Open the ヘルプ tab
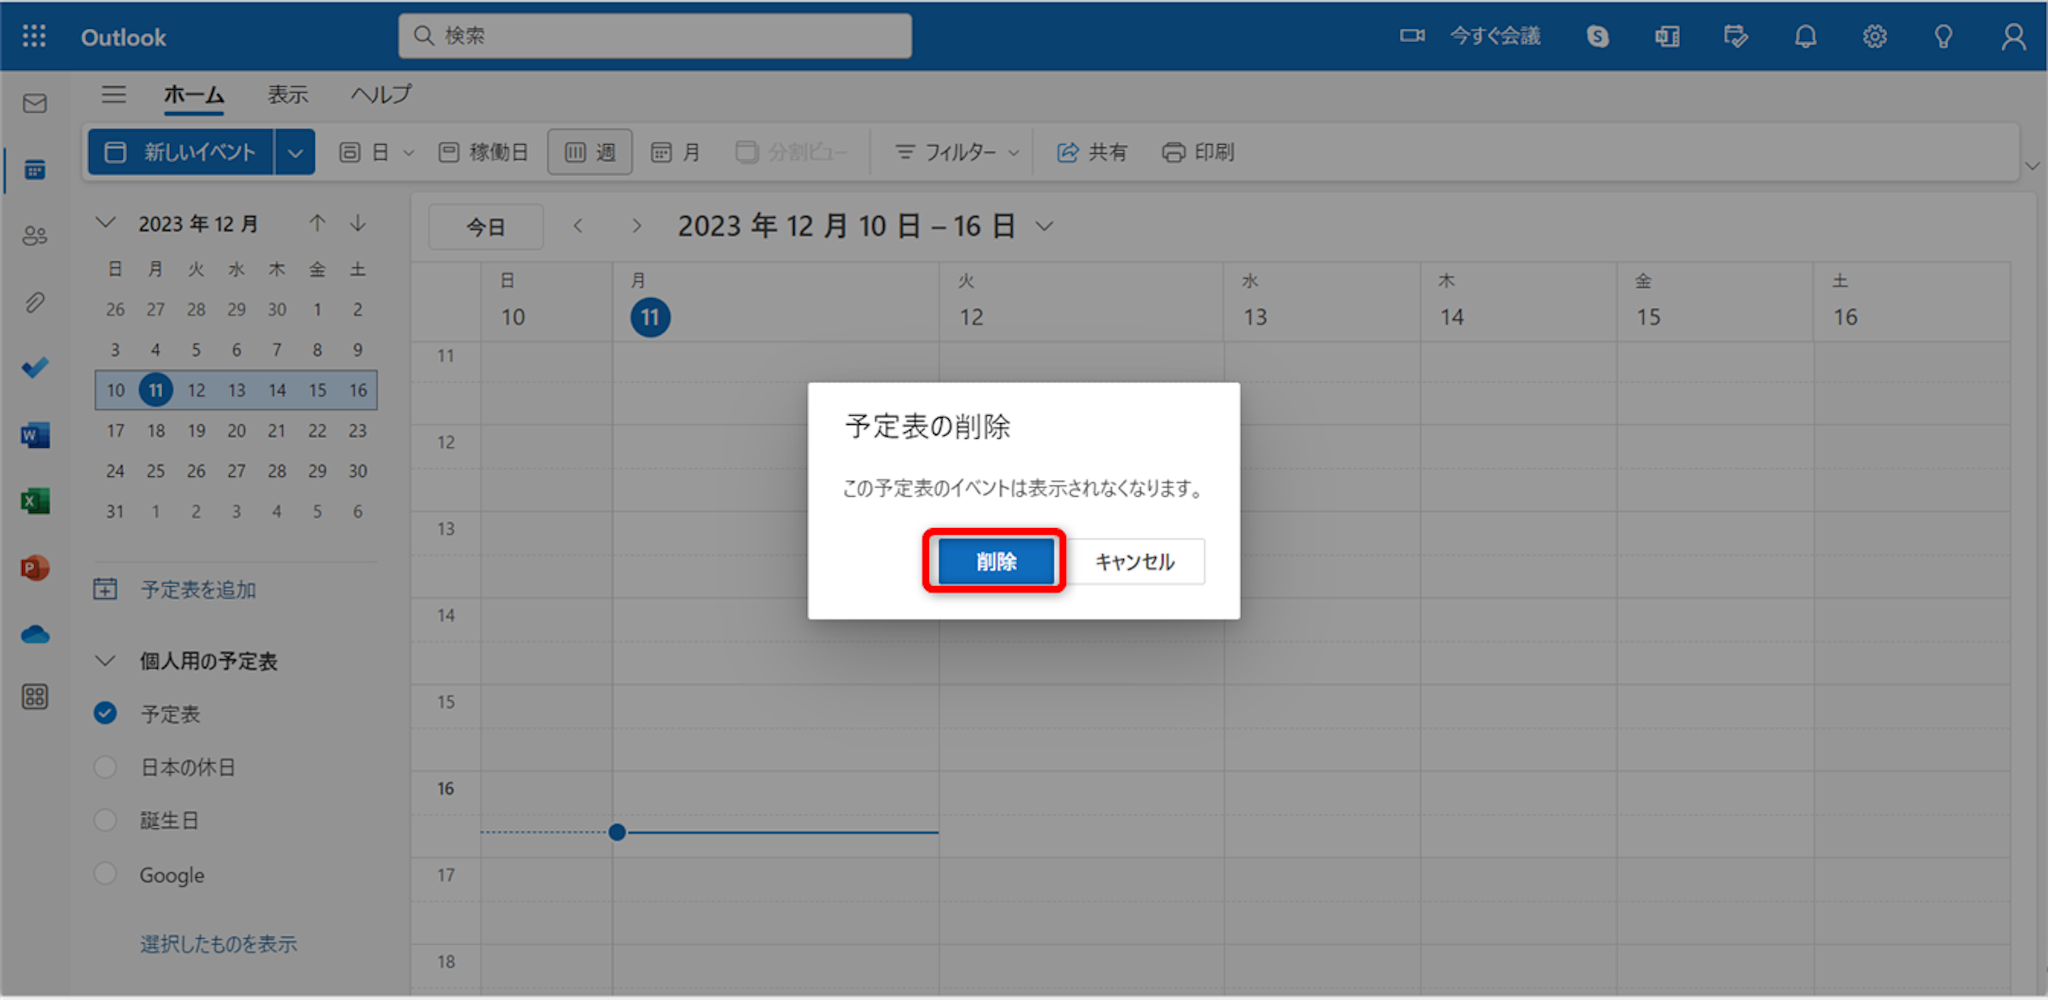 381,95
